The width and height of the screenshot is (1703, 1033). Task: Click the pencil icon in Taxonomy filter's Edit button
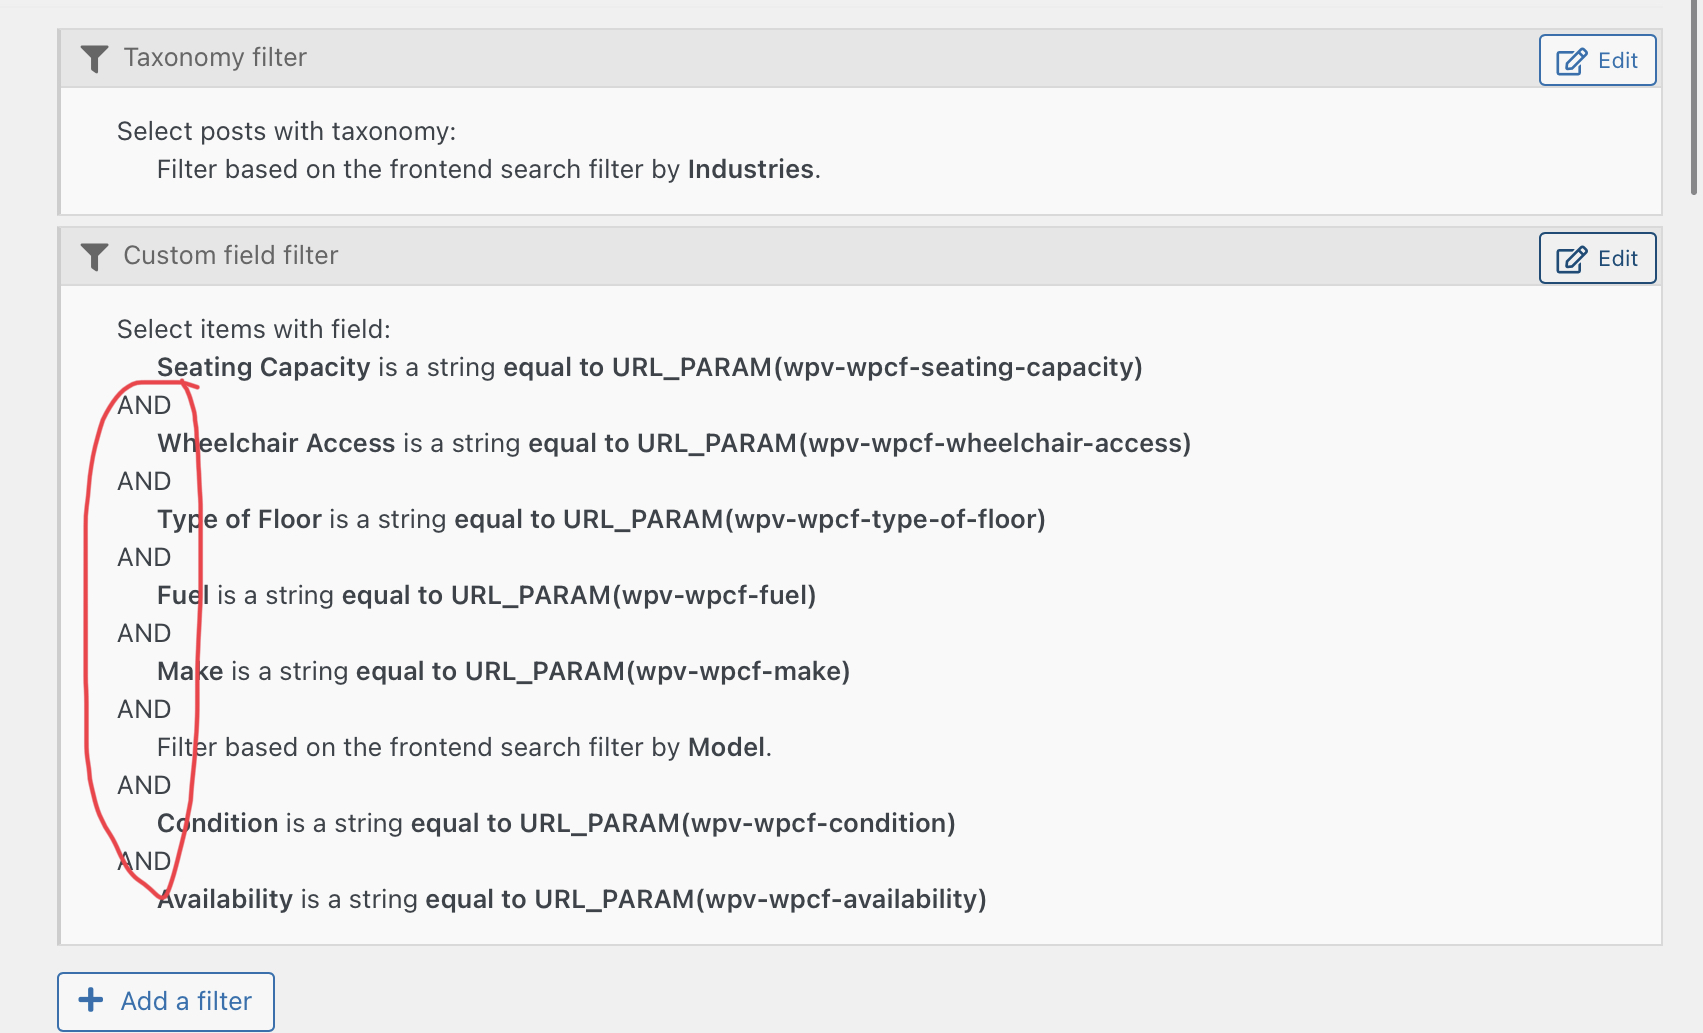point(1571,61)
